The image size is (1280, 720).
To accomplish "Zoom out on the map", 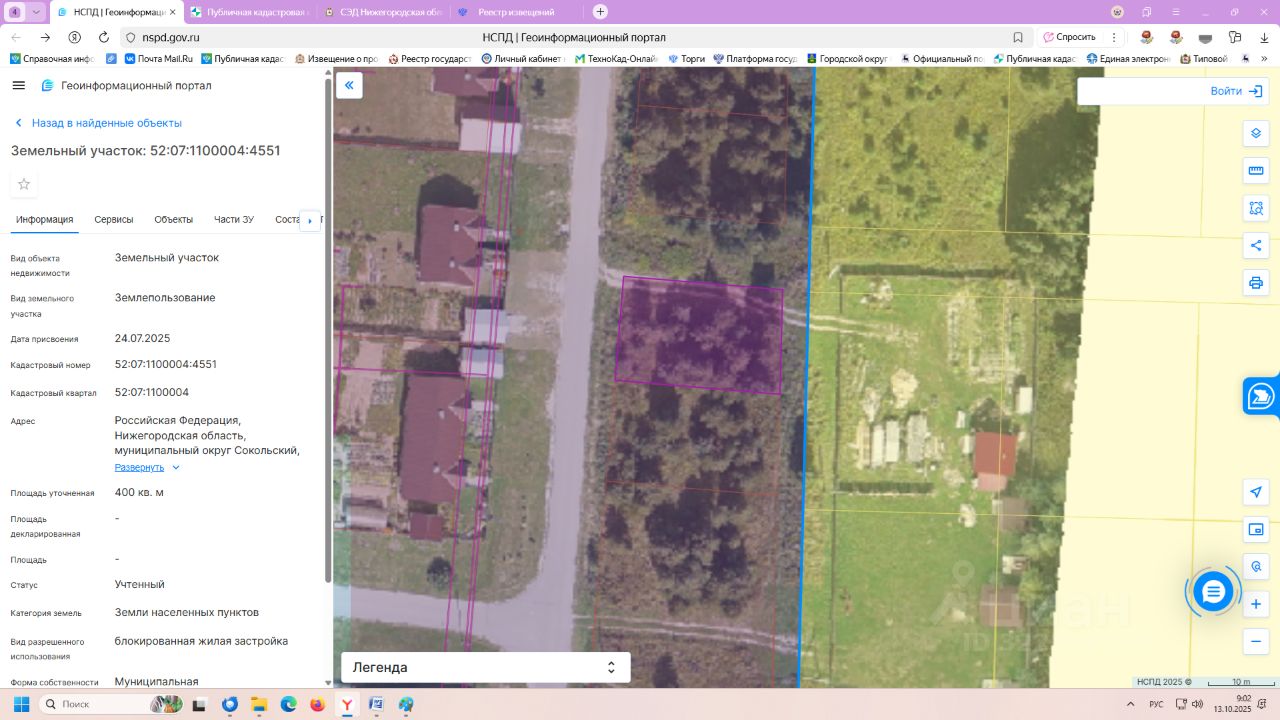I will point(1256,641).
